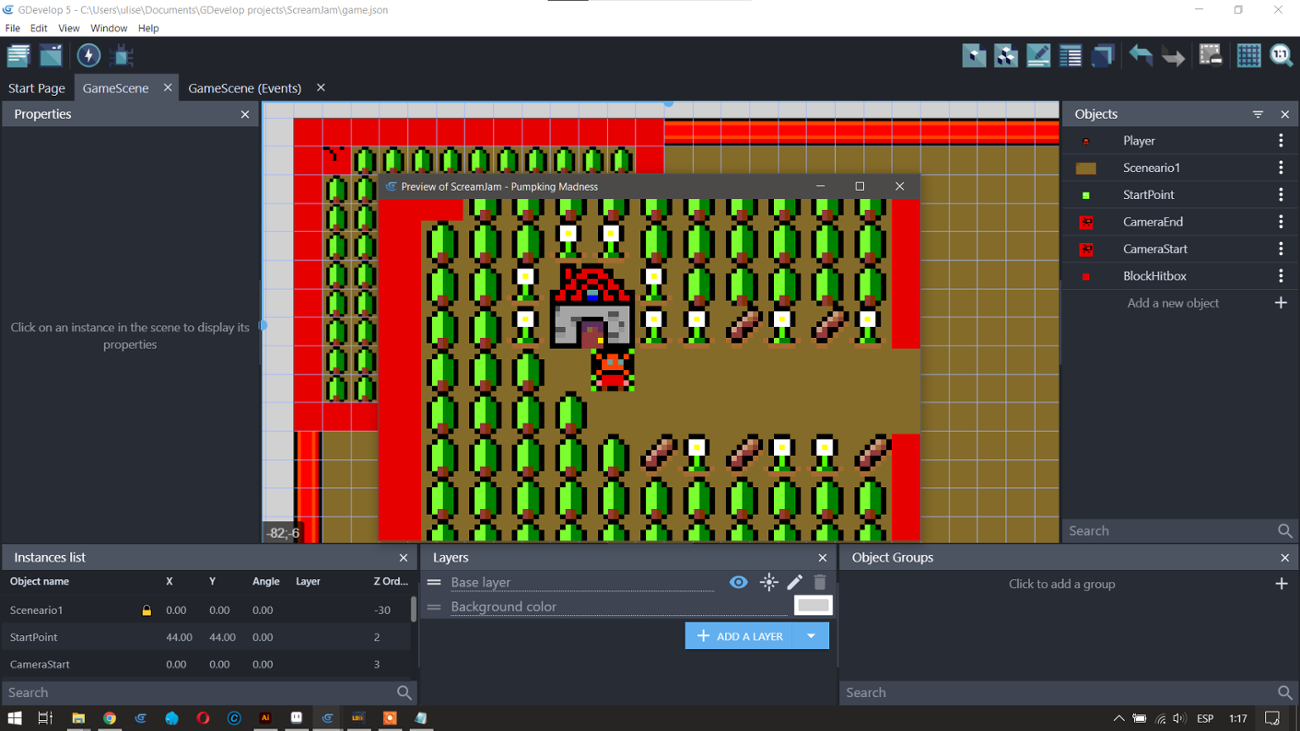Start the debugger with the bug icon
The height and width of the screenshot is (731, 1300).
pyautogui.click(x=121, y=57)
